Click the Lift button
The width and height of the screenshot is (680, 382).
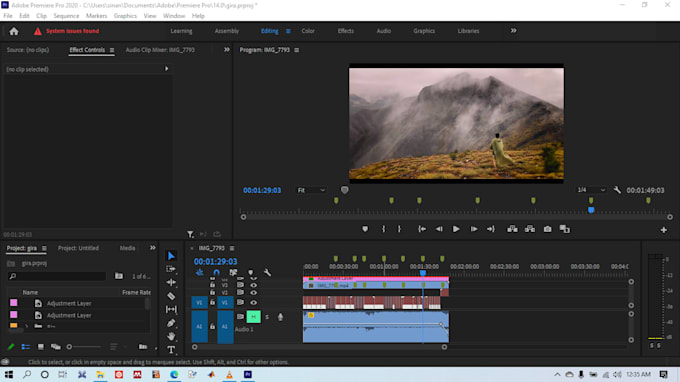pyautogui.click(x=512, y=229)
